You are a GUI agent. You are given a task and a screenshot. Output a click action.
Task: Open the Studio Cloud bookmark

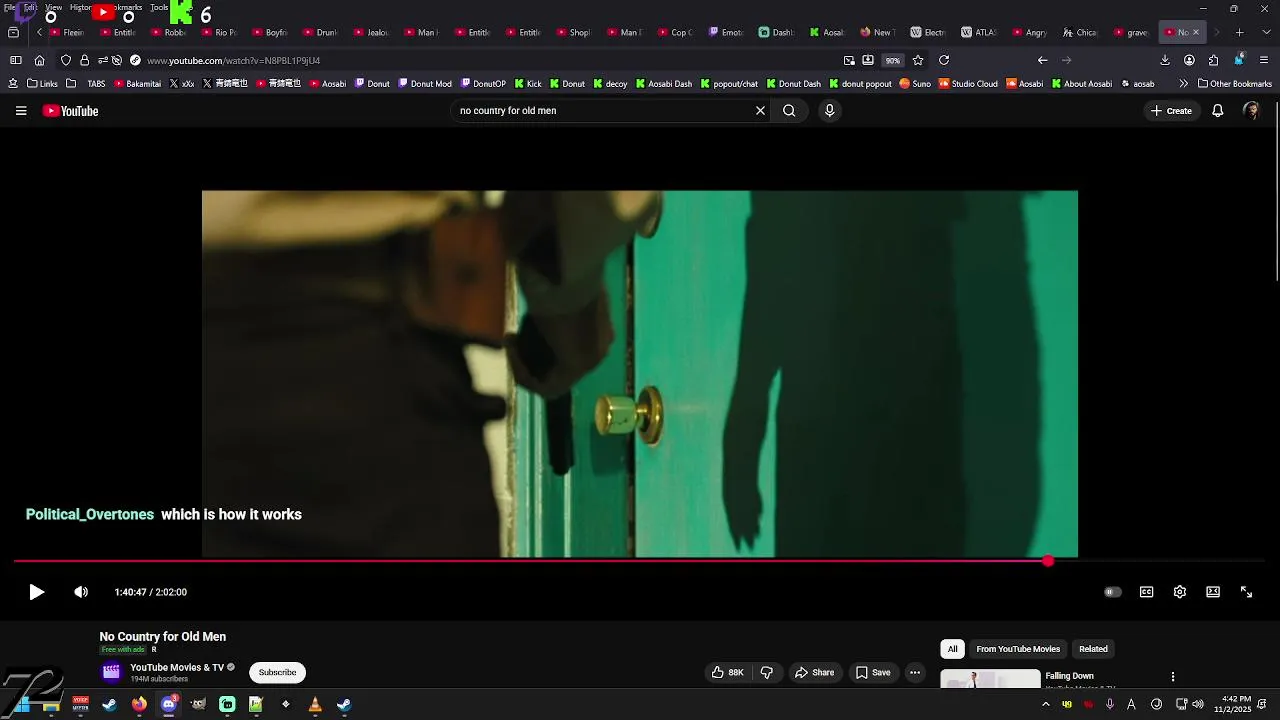pyautogui.click(x=967, y=84)
